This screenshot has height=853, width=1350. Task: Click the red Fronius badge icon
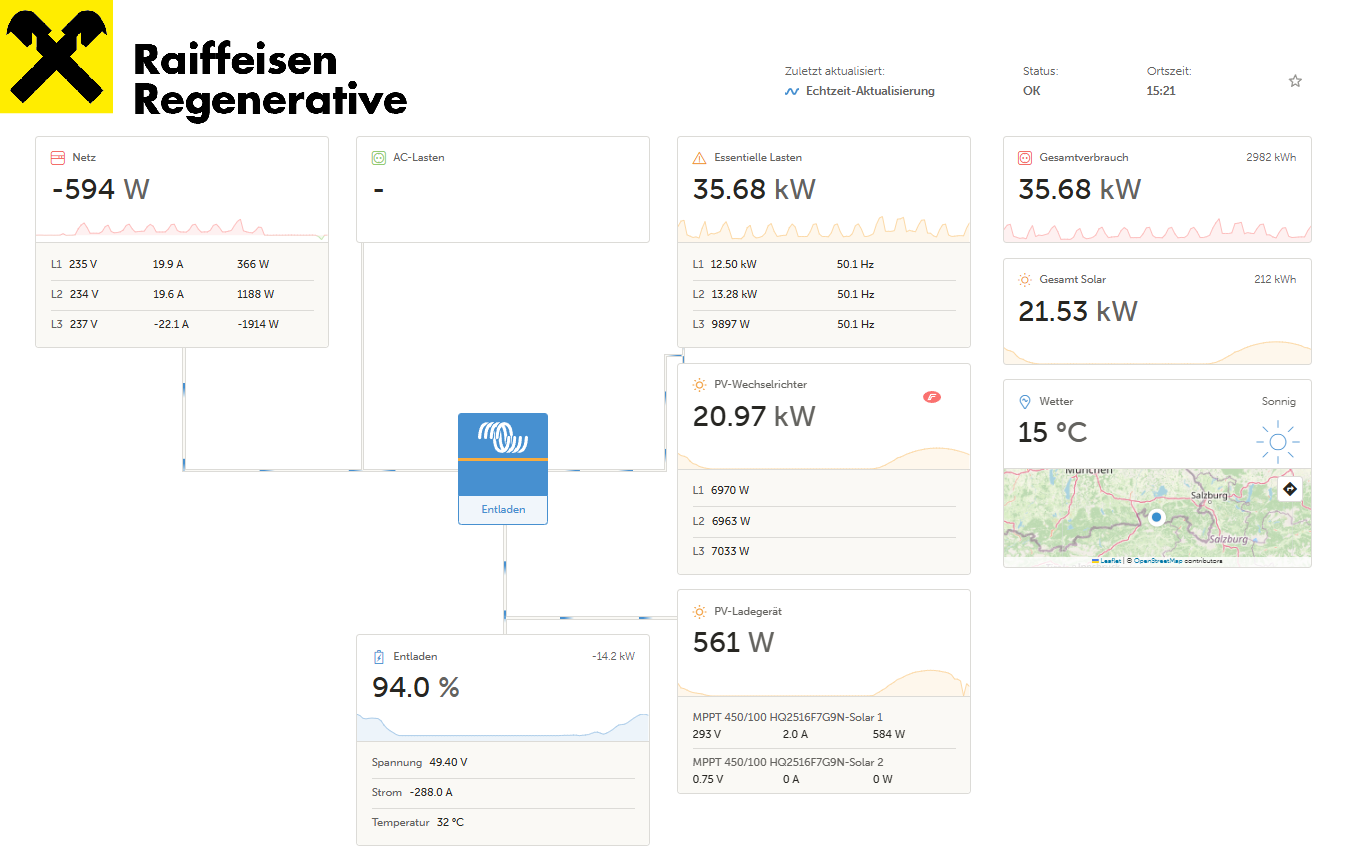pyautogui.click(x=931, y=397)
